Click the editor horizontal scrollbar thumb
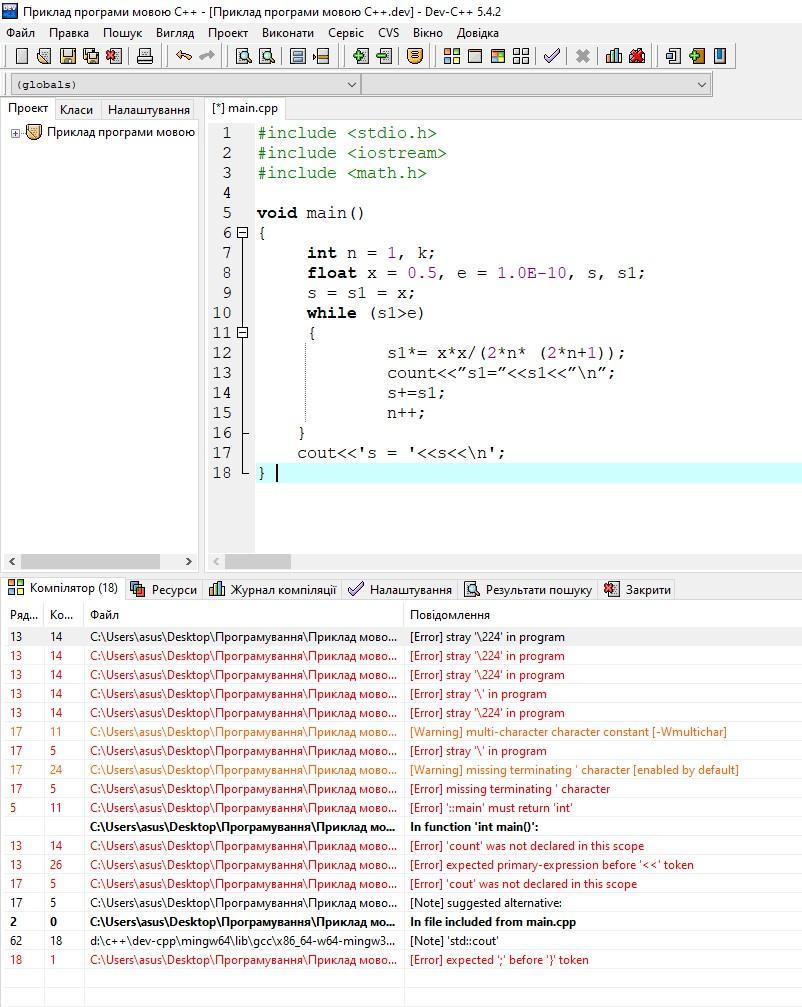 [x=258, y=562]
